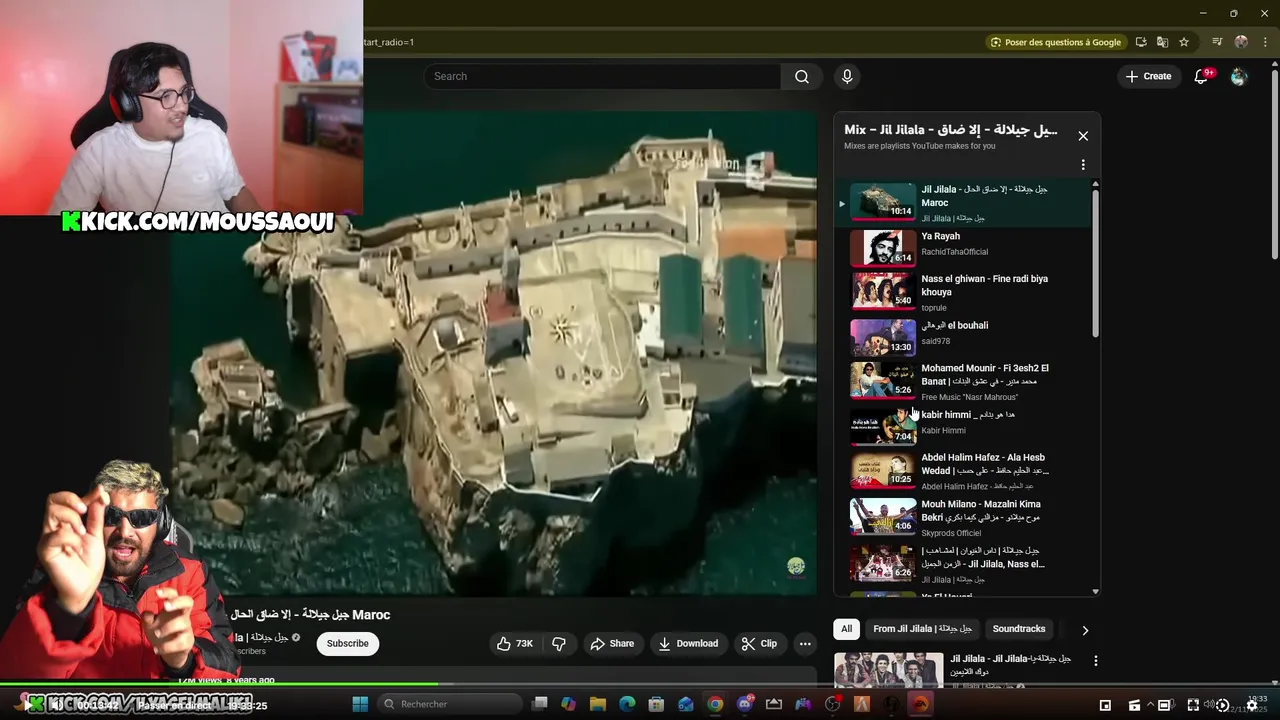
Task: Open File Explorer from taskbar
Action: [598, 704]
